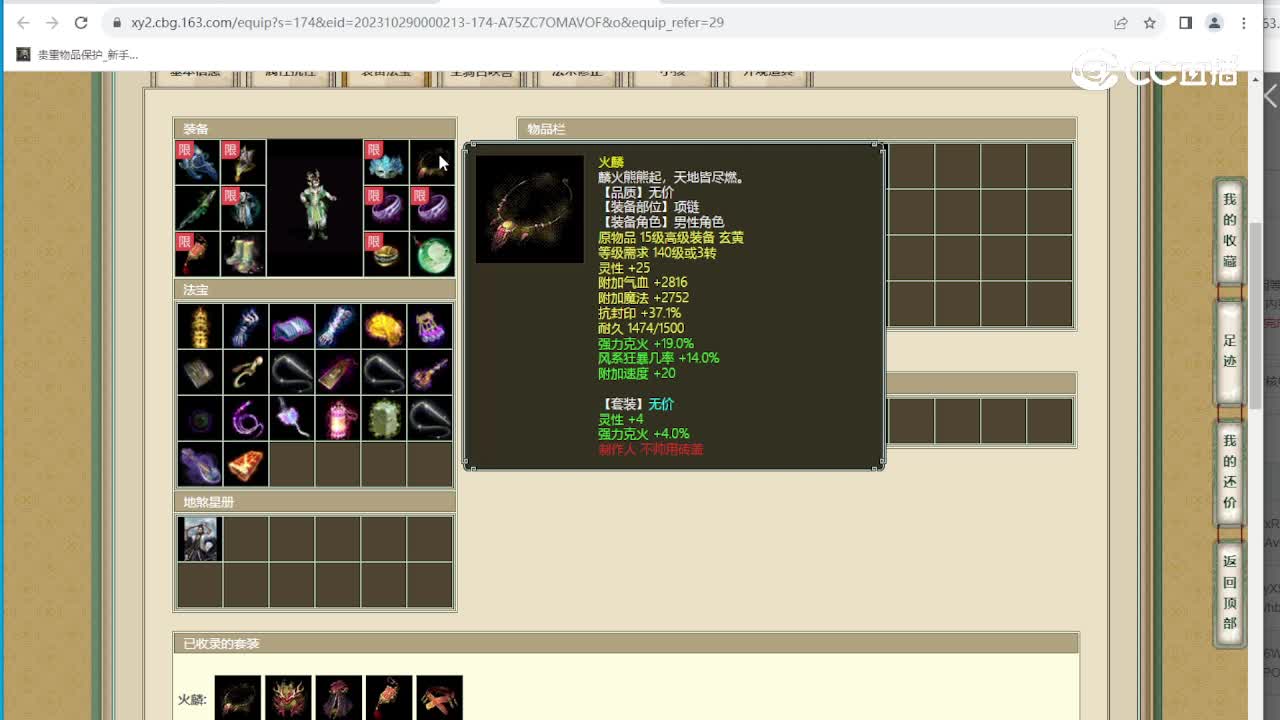Select the purple chime bells treasure icon
Screen dimensions: 1280x720
[430, 326]
